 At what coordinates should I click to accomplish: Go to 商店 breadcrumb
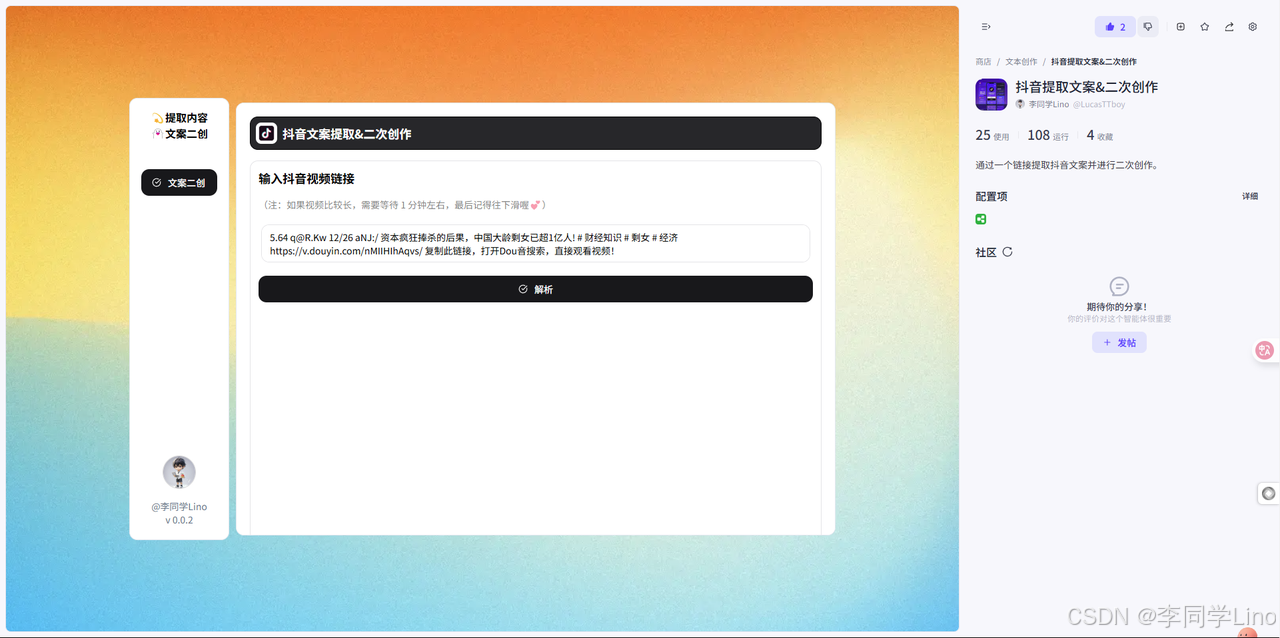(x=983, y=62)
